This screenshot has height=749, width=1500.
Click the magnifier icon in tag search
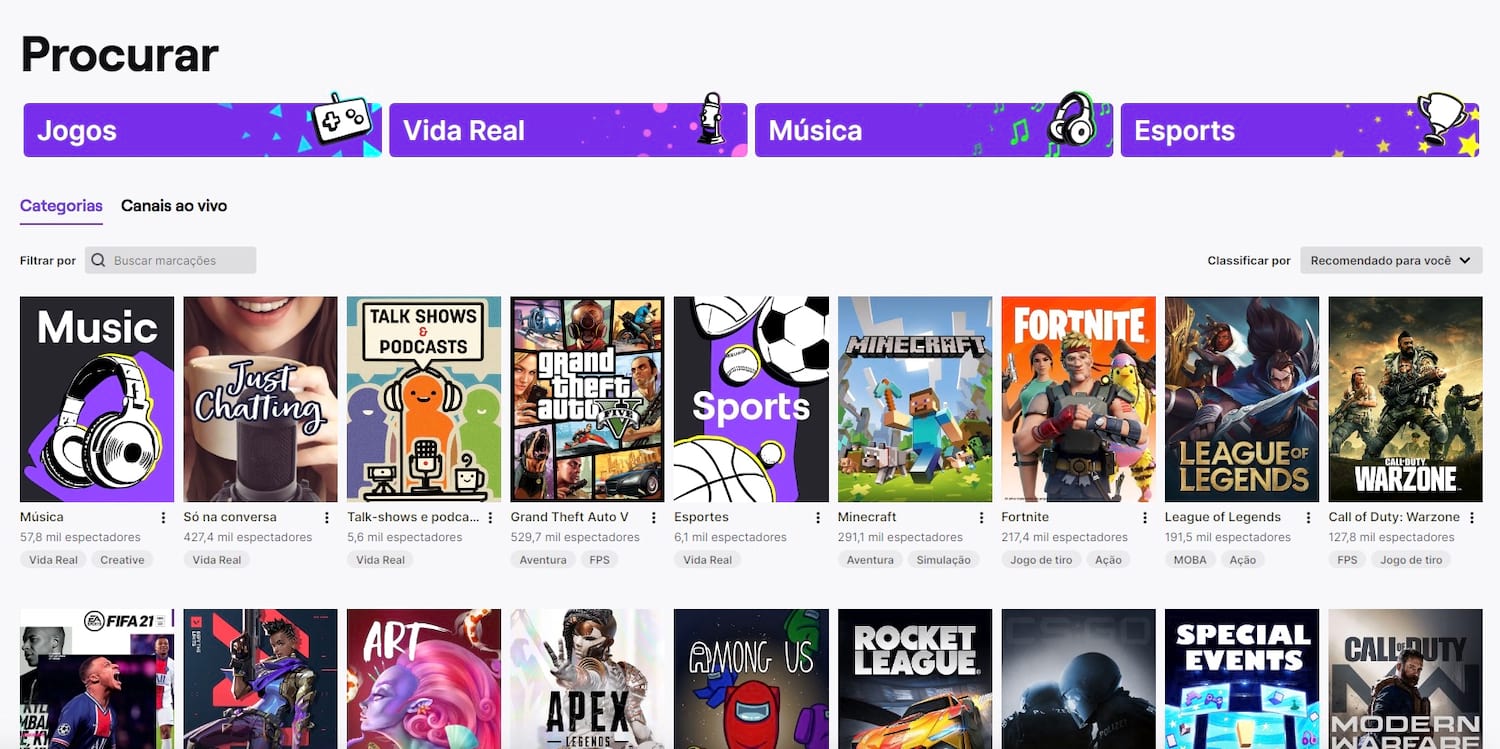[98, 260]
